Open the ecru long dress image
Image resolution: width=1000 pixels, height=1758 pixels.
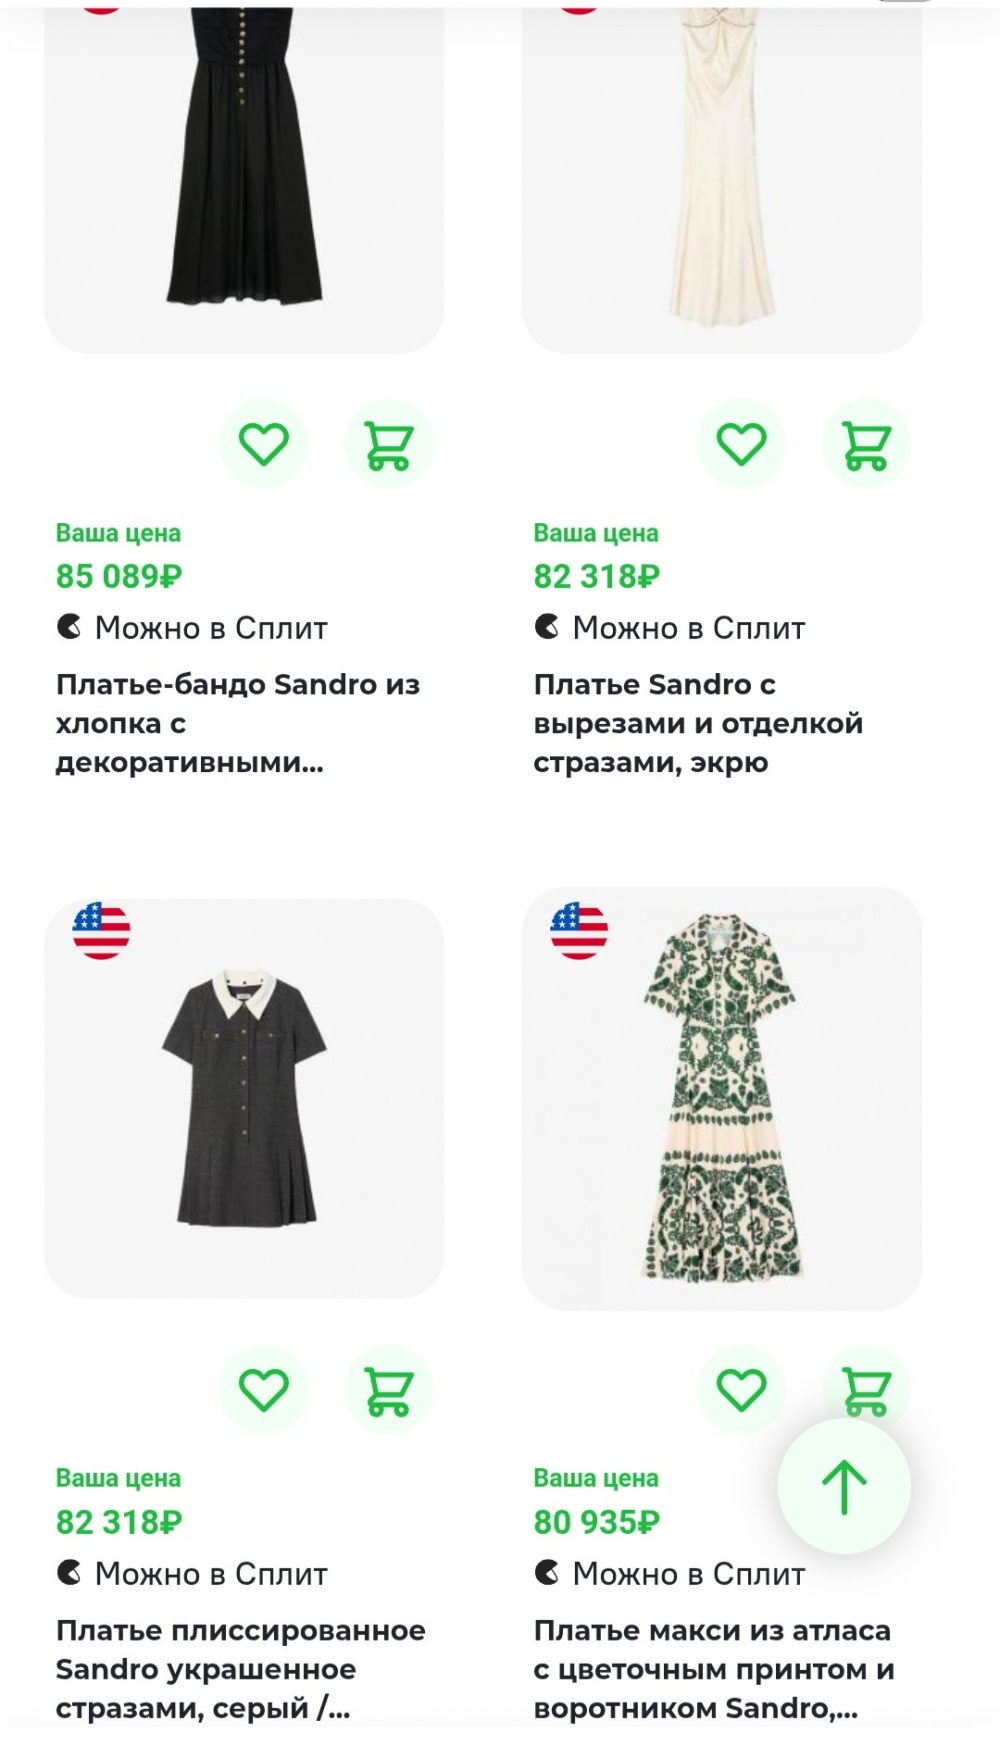coord(721,170)
